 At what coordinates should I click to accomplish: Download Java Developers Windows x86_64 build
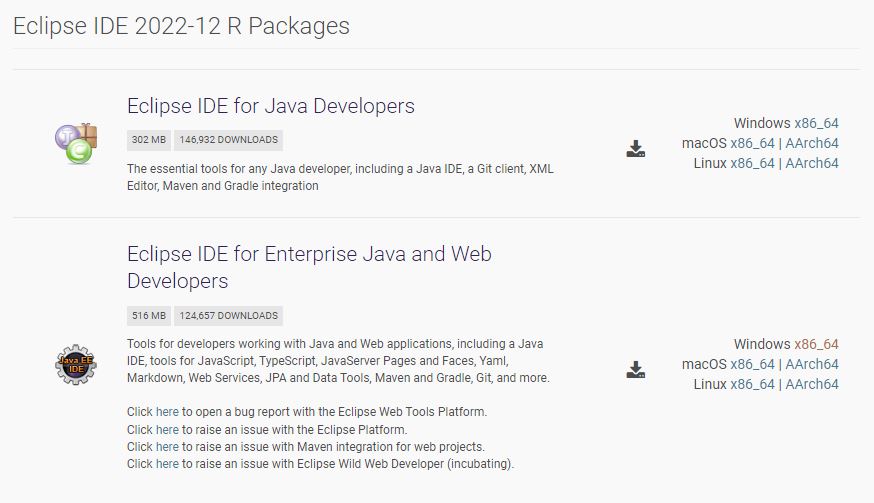tap(816, 123)
